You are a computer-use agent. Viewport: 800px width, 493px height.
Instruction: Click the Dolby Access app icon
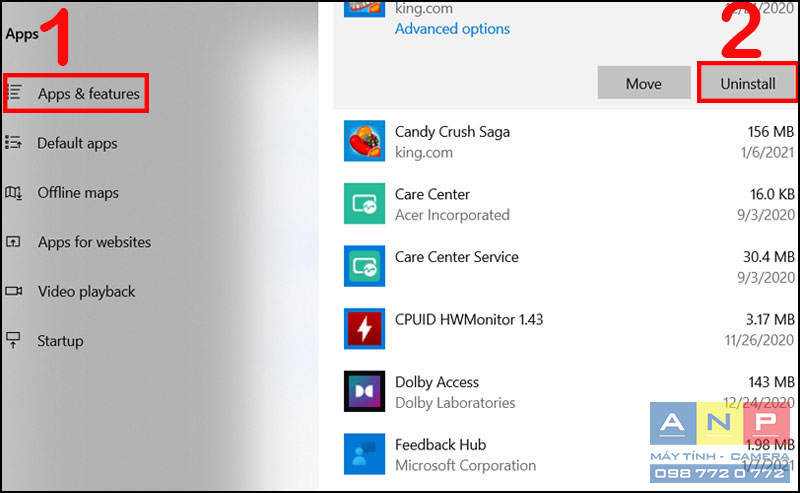[364, 391]
